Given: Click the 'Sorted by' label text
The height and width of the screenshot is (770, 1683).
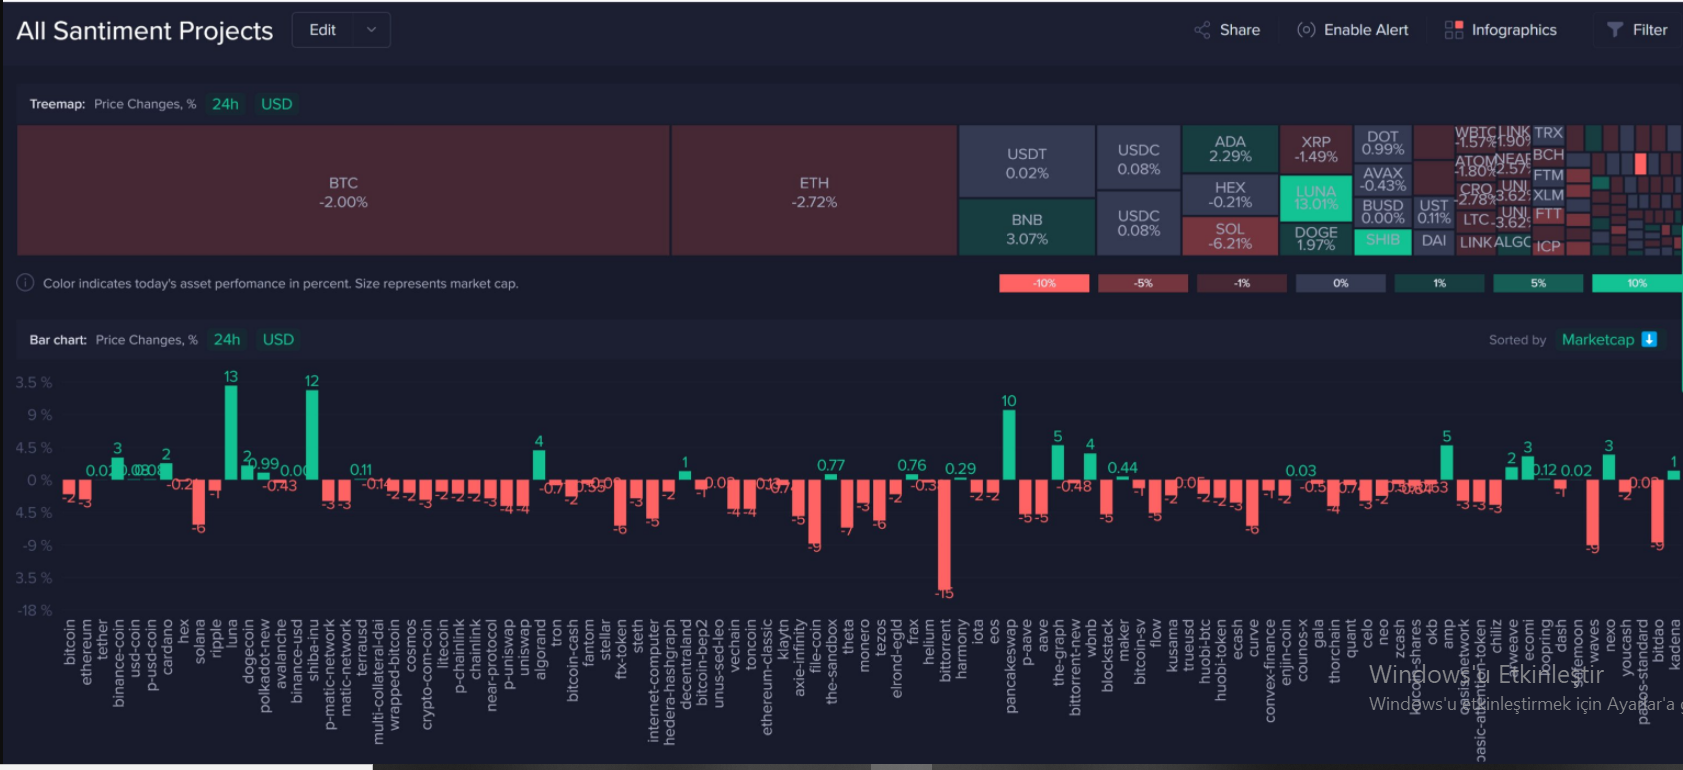Looking at the screenshot, I should point(1517,340).
